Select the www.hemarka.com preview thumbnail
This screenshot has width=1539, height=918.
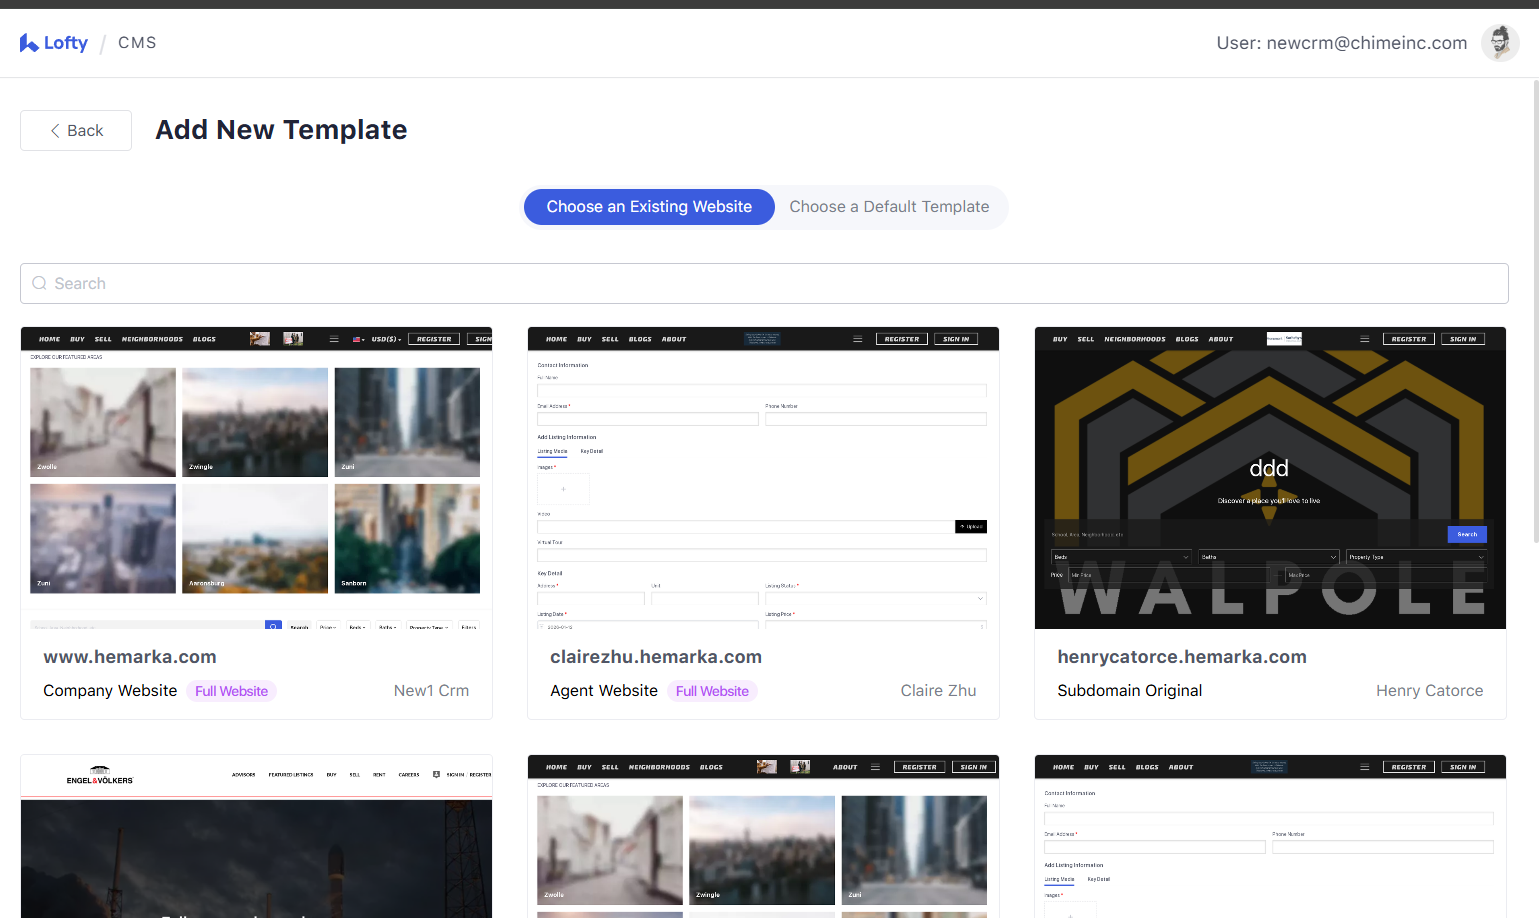click(256, 478)
